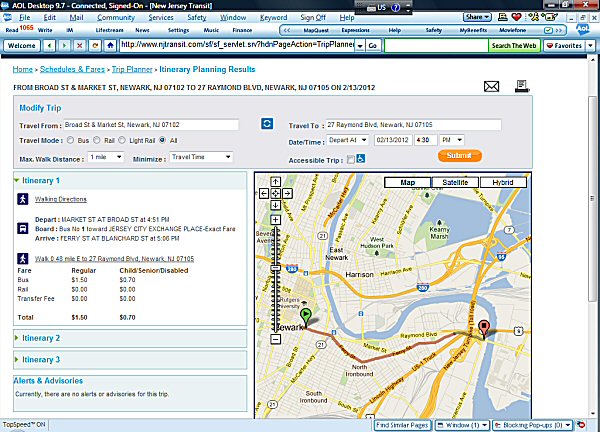Open the Trip Planner breadcrumb link

pyautogui.click(x=132, y=69)
